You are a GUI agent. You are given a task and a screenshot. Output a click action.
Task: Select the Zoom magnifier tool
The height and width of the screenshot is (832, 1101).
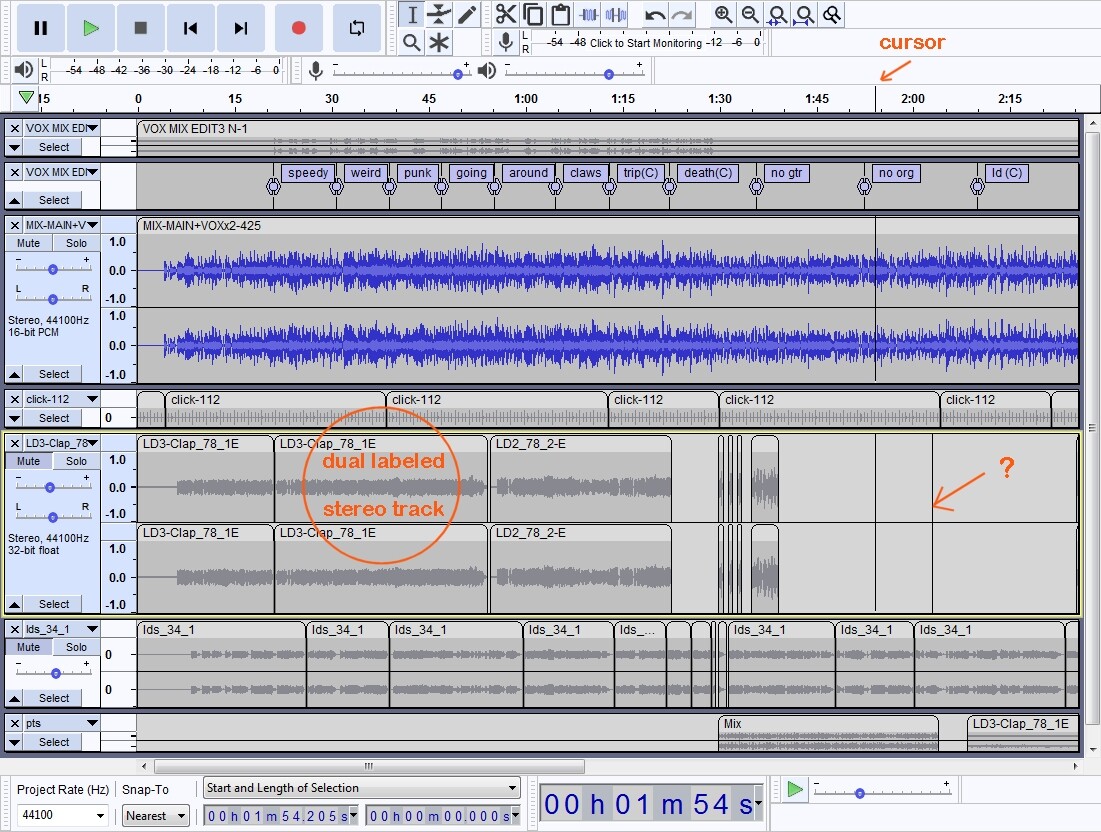pos(412,43)
